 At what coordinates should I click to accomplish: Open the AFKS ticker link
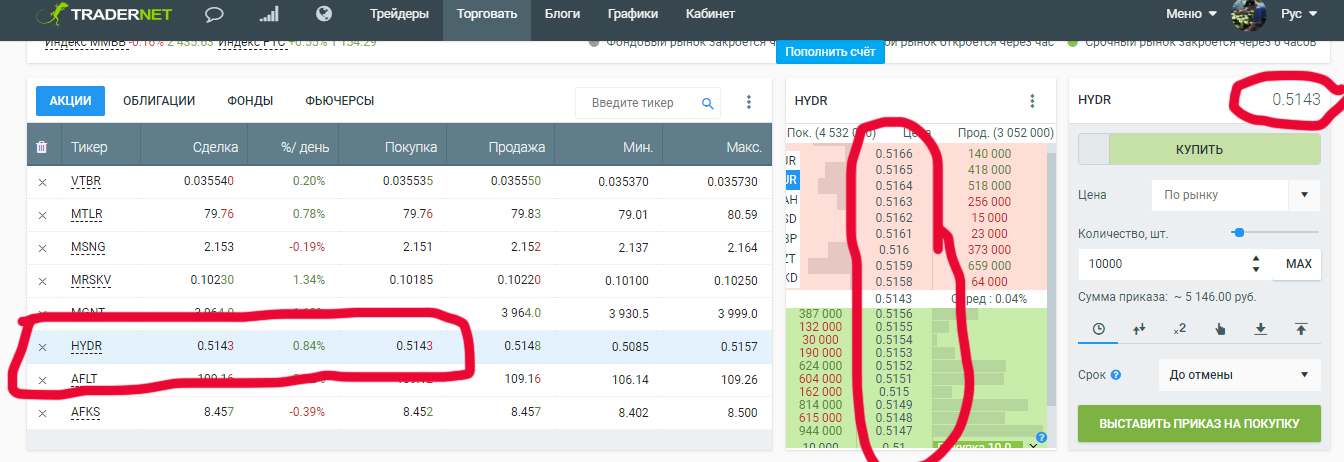pos(86,413)
